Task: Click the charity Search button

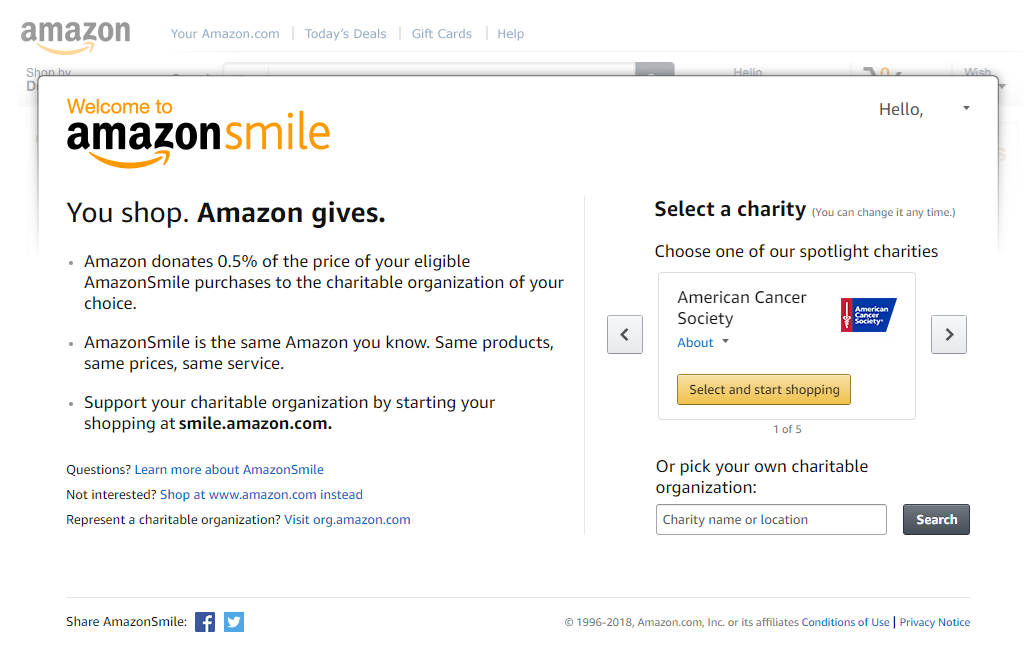Action: click(x=936, y=520)
